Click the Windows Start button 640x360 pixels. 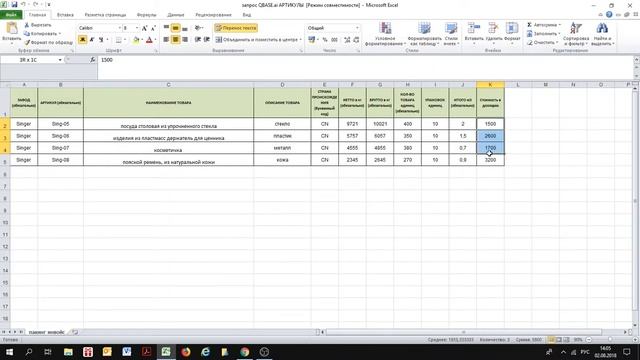[9, 352]
